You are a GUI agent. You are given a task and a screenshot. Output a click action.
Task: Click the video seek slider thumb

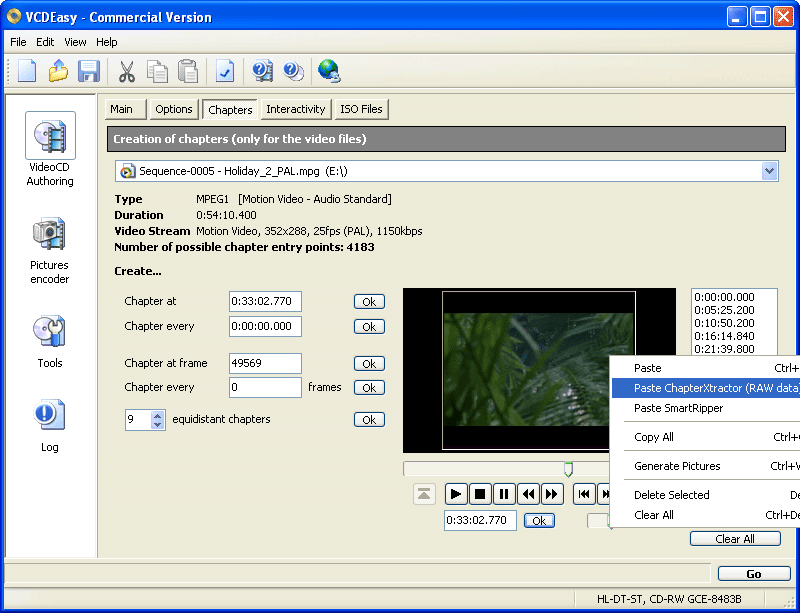click(568, 469)
